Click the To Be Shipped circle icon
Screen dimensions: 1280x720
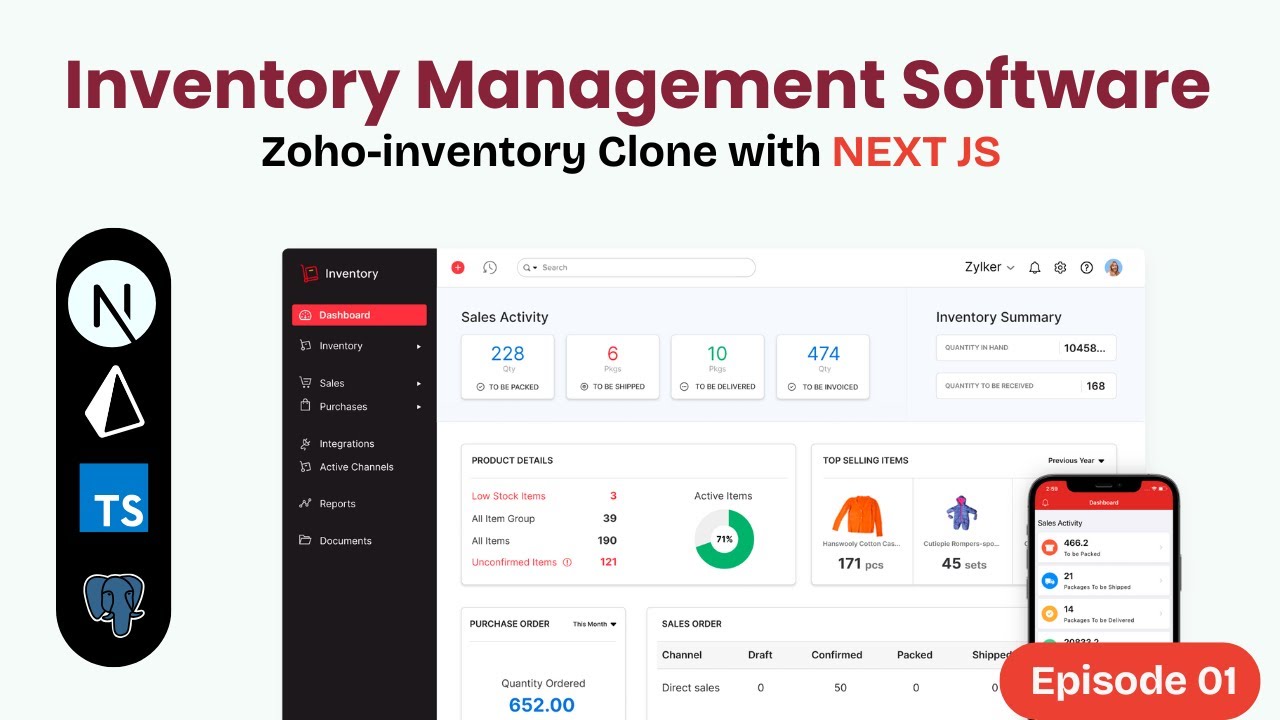[584, 387]
